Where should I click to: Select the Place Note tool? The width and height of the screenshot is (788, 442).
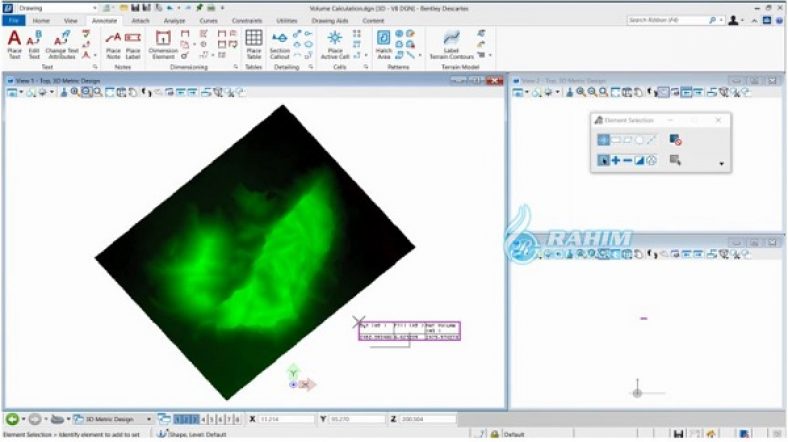point(113,44)
